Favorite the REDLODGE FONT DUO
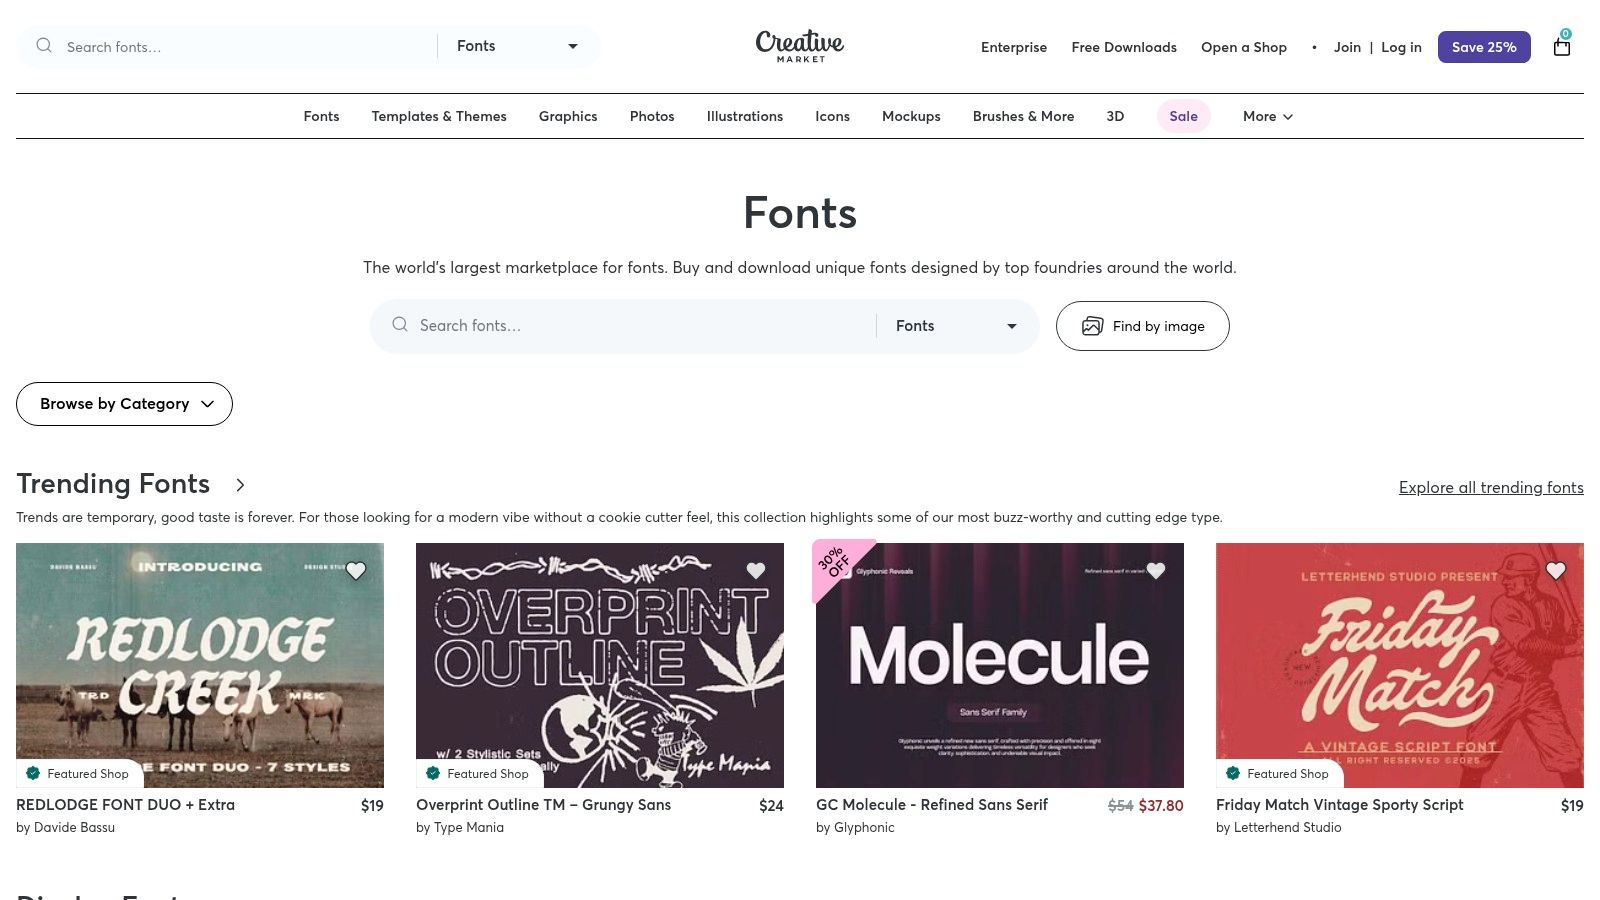Viewport: 1600px width, 900px height. [x=356, y=570]
